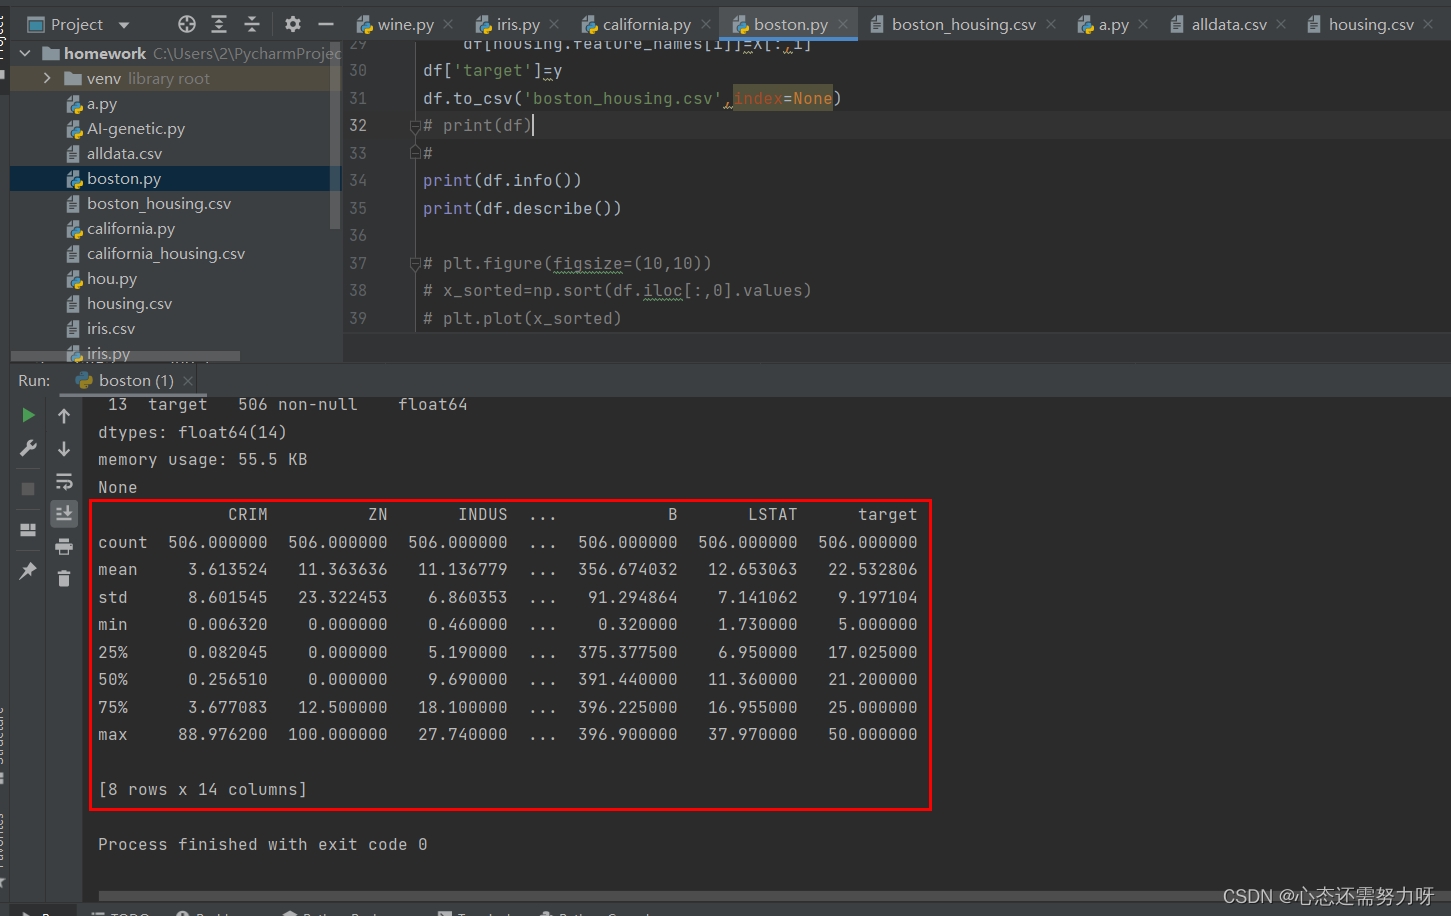Click the Up the stack trace arrow
The width and height of the screenshot is (1451, 916).
(64, 416)
